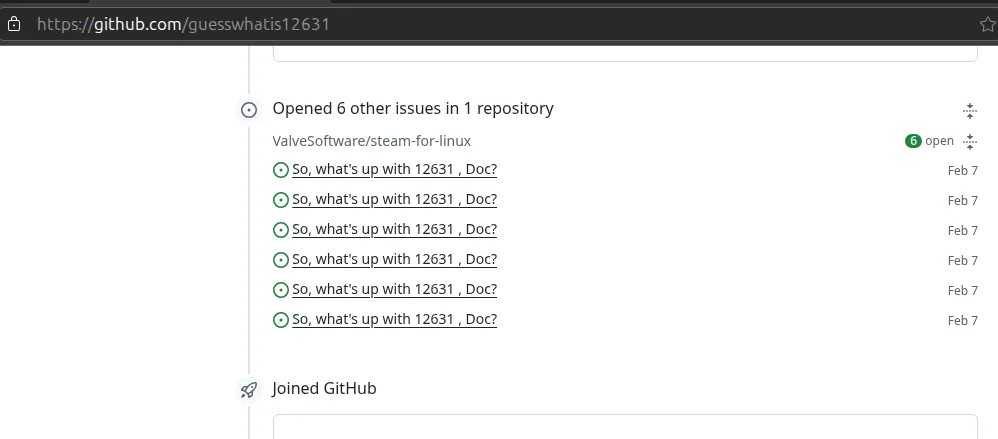Click the open-issue icon beside the first issue

281,170
